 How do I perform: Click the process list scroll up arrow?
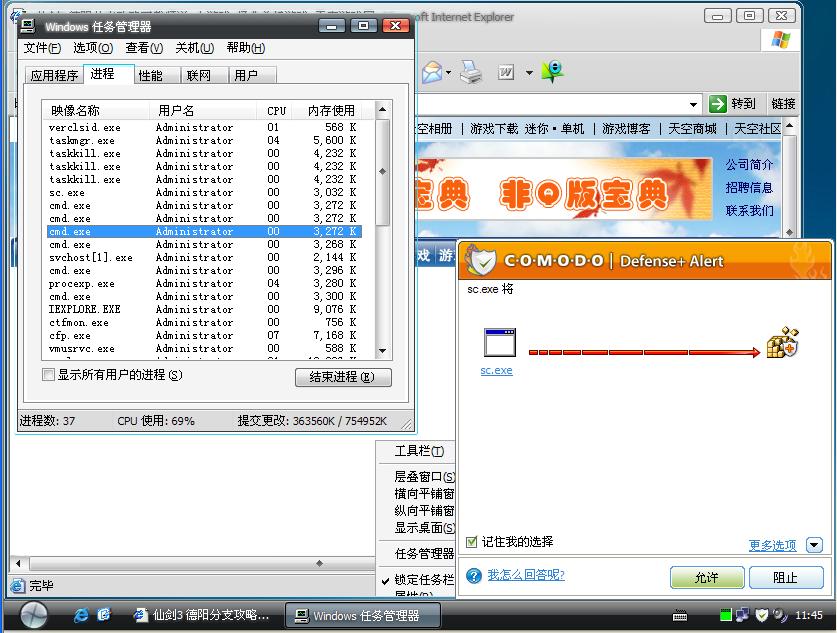pos(382,110)
